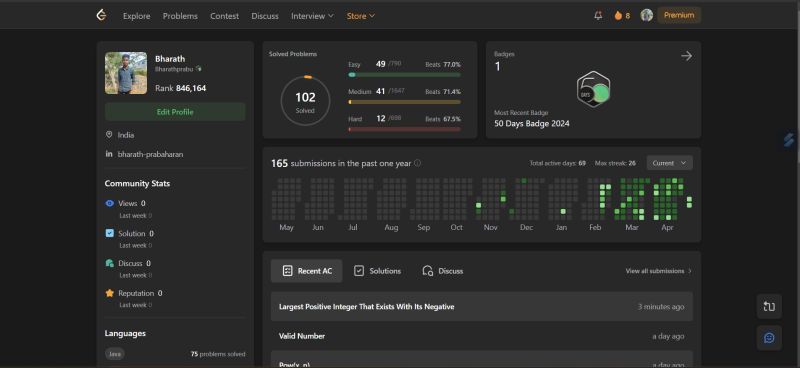Screen dimensions: 800x368
Task: Click the Total active days: 69 text
Action: point(558,163)
